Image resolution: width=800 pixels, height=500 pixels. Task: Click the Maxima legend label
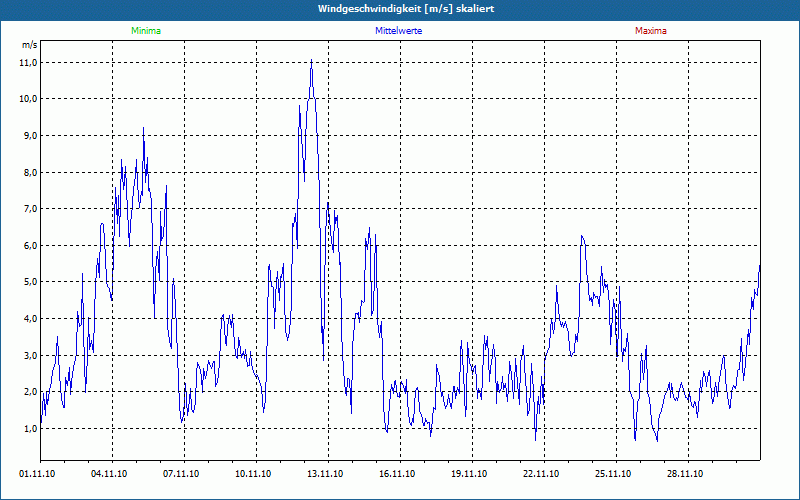point(651,31)
